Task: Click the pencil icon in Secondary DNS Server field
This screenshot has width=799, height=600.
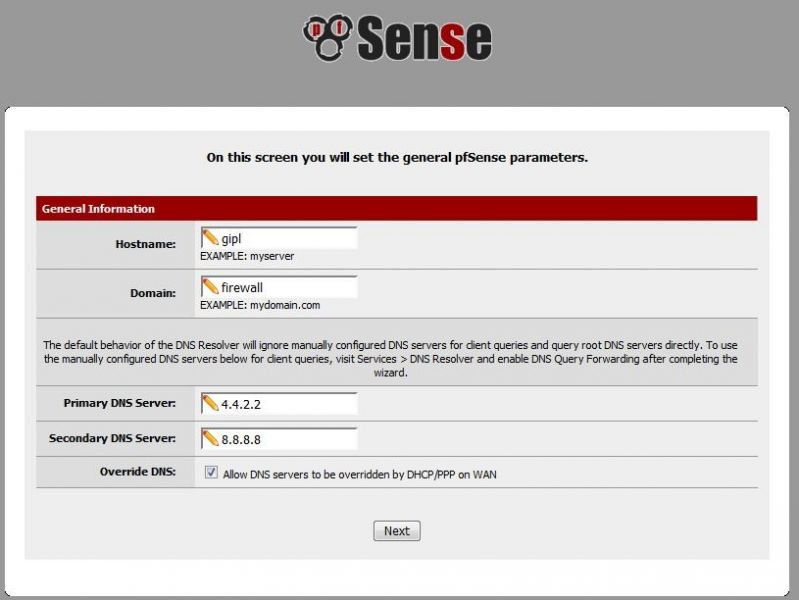Action: point(210,438)
